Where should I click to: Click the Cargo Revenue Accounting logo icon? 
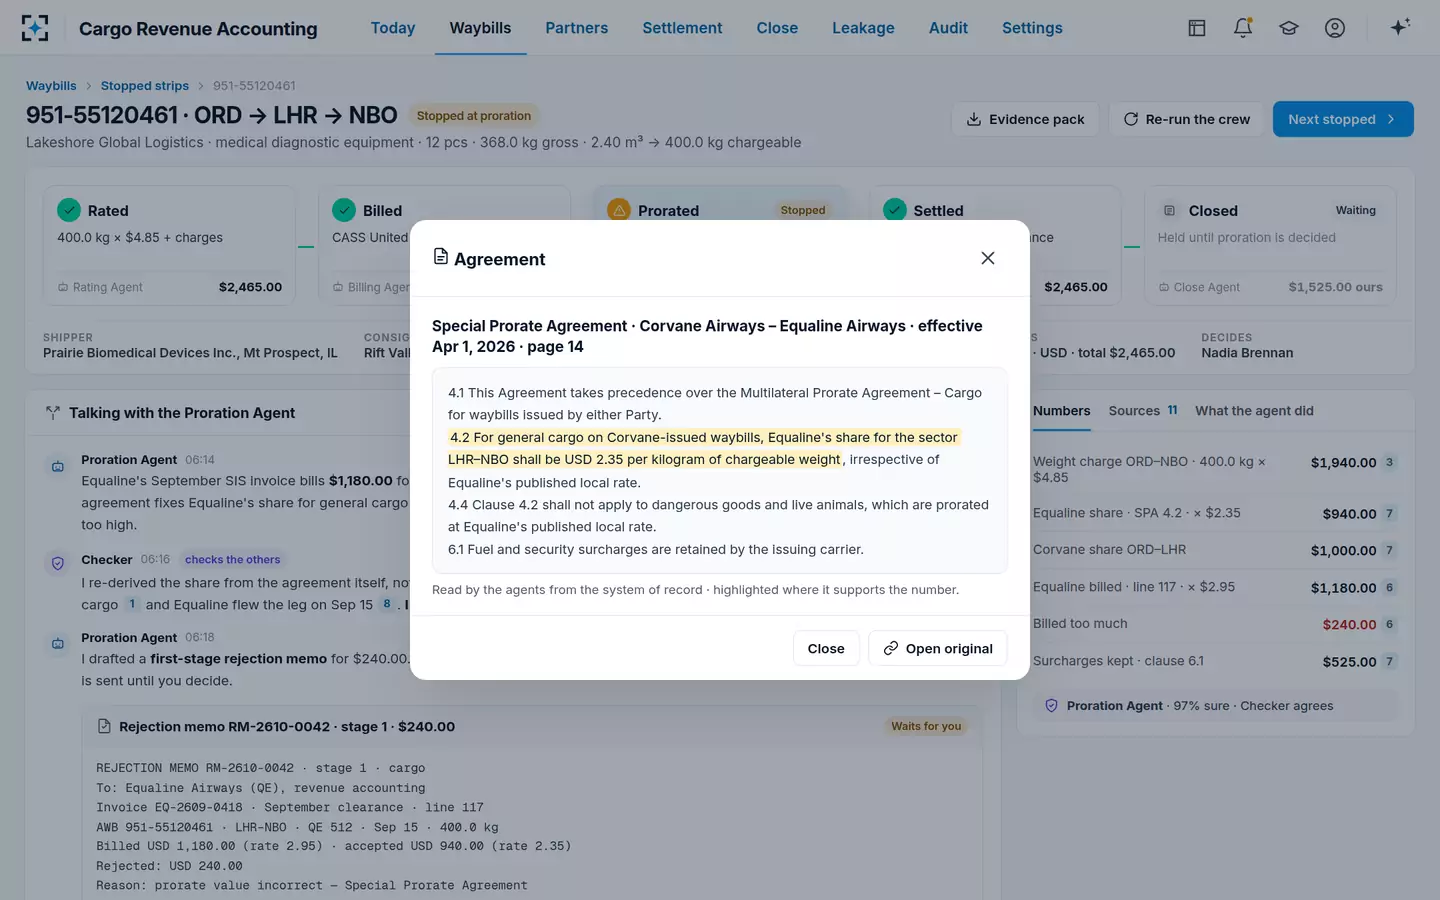[x=35, y=28]
